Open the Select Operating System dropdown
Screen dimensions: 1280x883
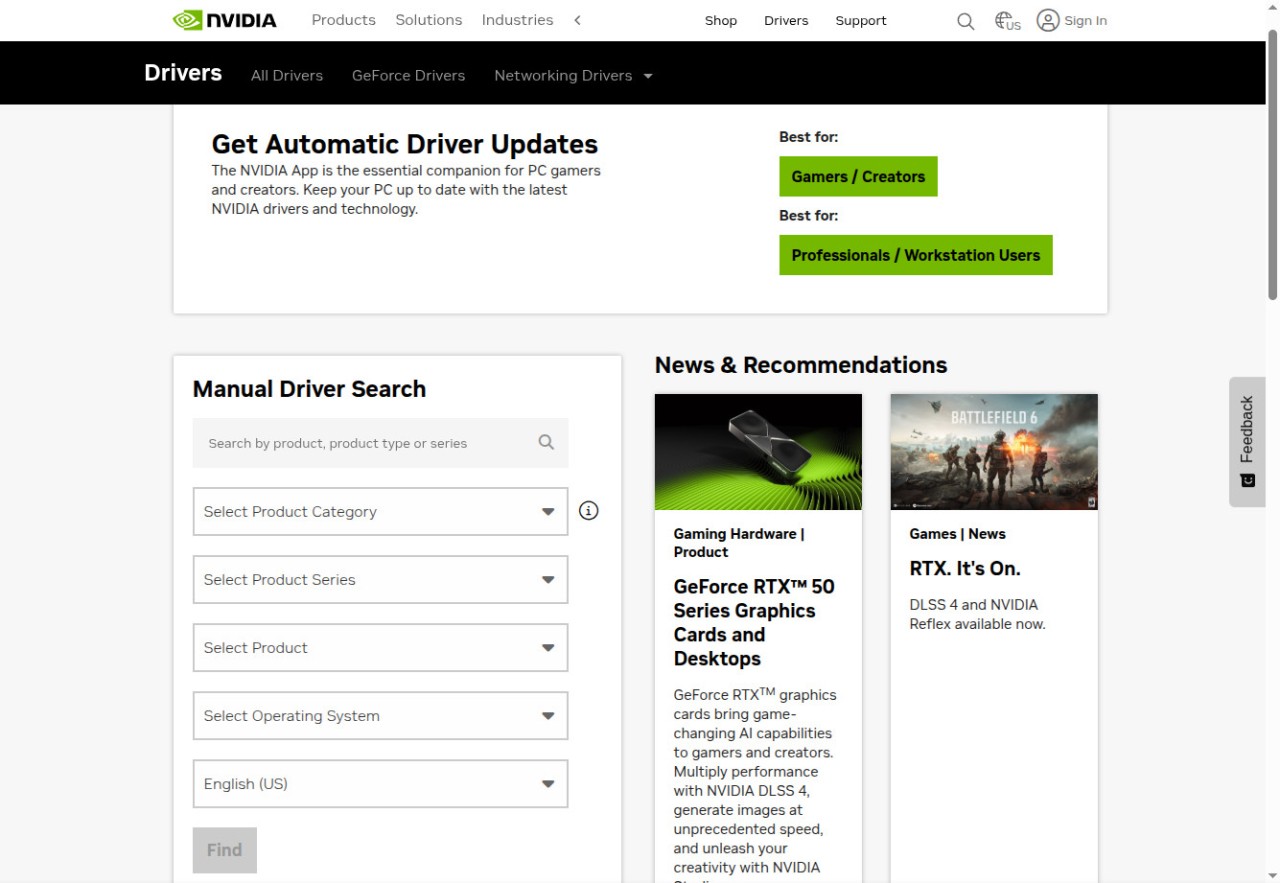[x=380, y=716]
